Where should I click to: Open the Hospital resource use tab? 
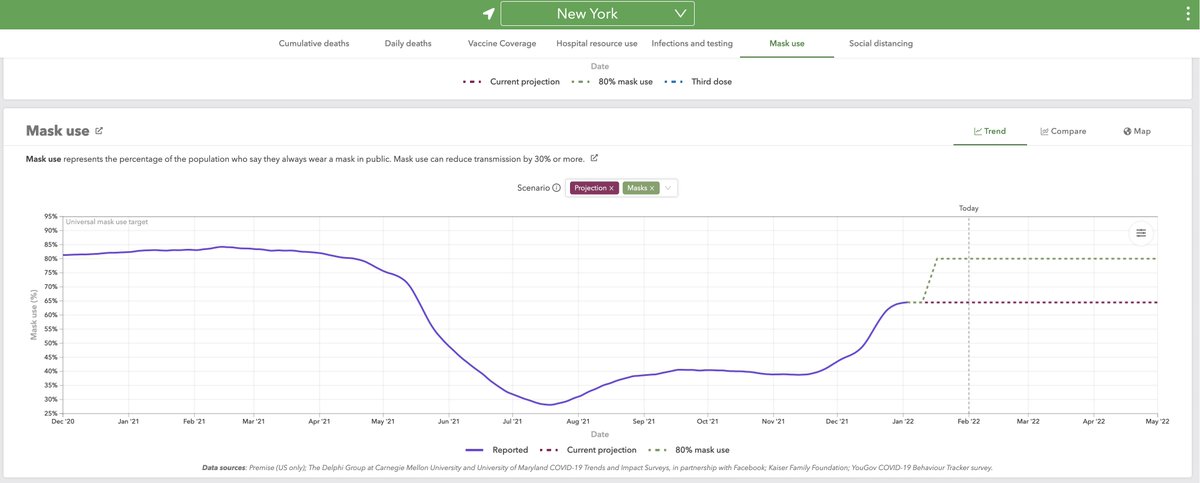[597, 44]
